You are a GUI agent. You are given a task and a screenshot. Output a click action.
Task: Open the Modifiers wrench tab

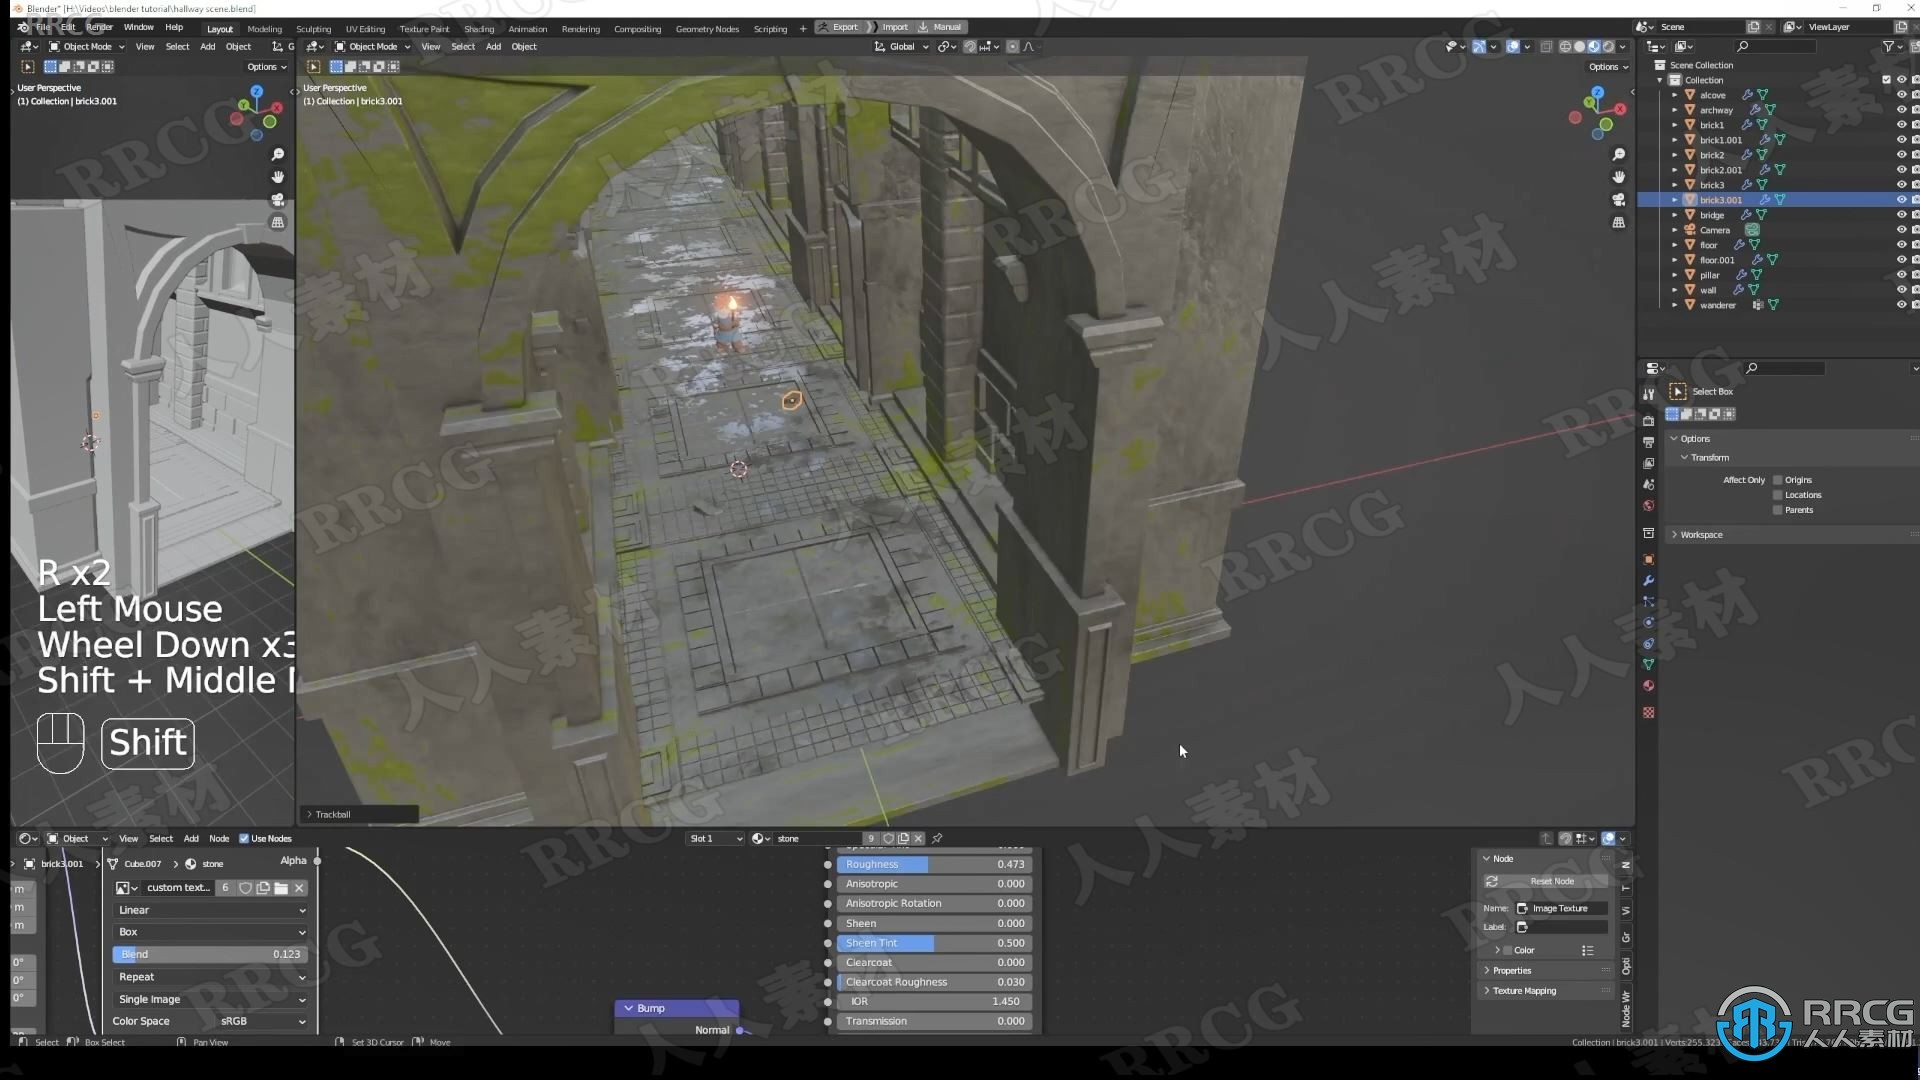pyautogui.click(x=1648, y=580)
